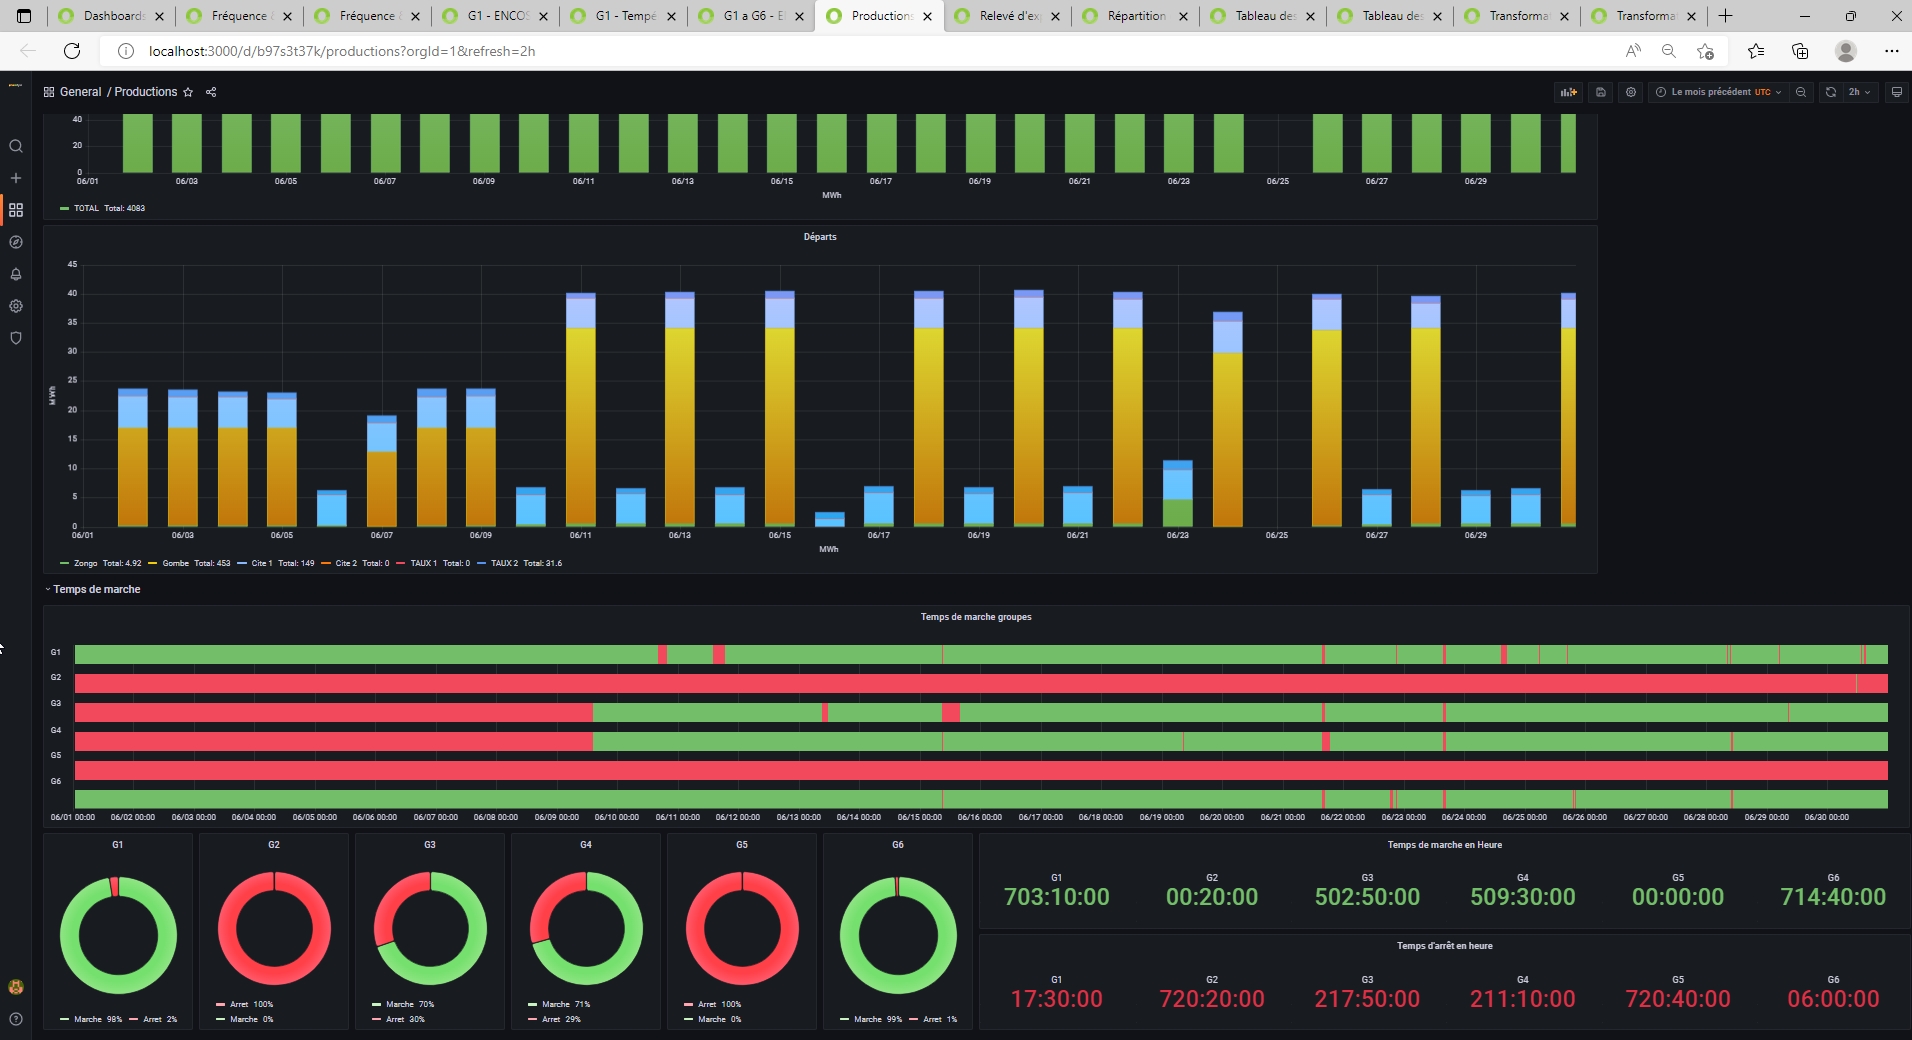Open the 2h refresh interval dropdown
The width and height of the screenshot is (1912, 1040).
point(1859,92)
